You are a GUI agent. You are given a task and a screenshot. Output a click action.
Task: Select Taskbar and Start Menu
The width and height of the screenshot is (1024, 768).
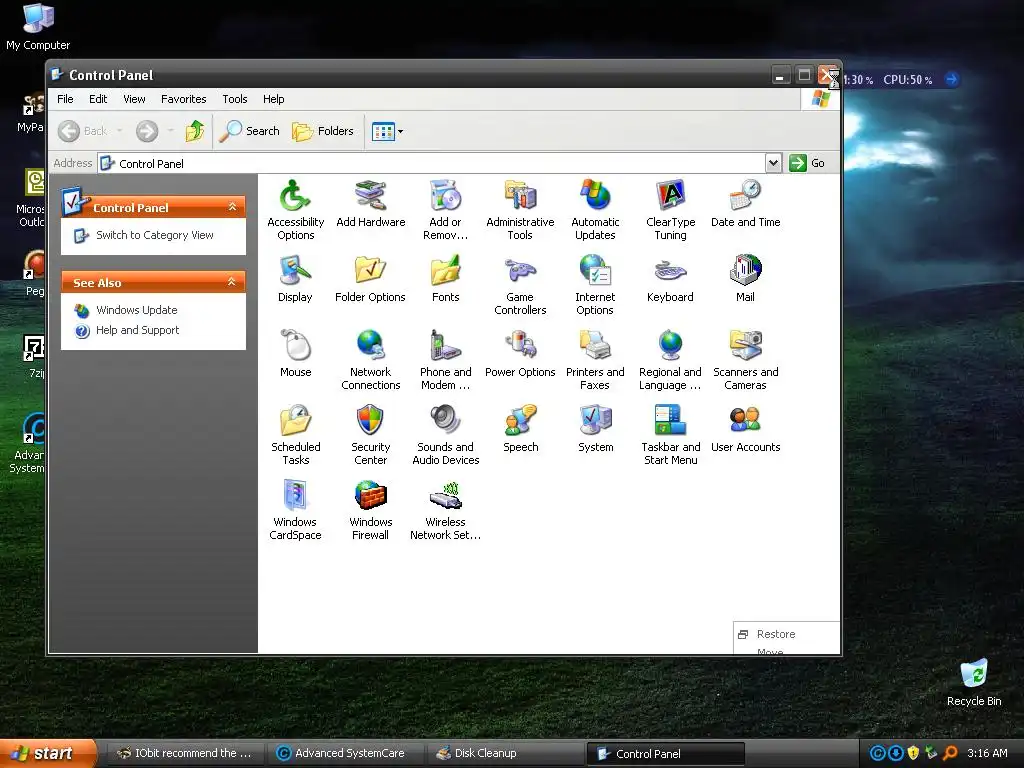click(x=670, y=434)
